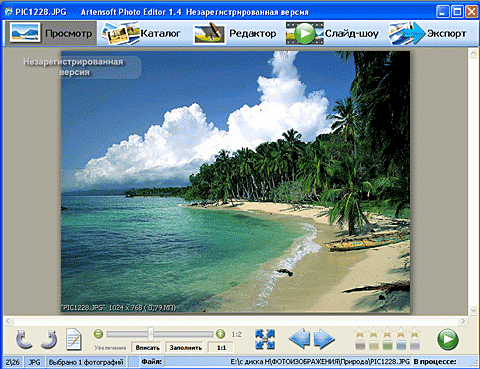Click the green plus zoom-in icon
This screenshot has height=369, width=480.
(220, 334)
